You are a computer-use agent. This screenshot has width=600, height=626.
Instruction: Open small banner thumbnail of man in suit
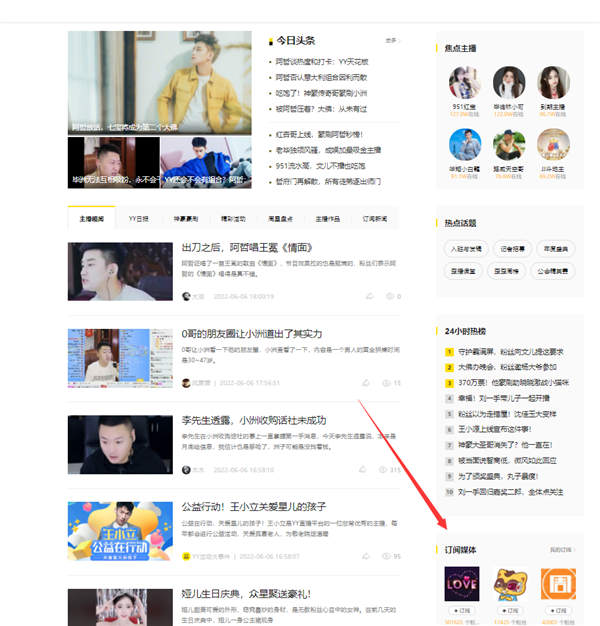pos(114,162)
